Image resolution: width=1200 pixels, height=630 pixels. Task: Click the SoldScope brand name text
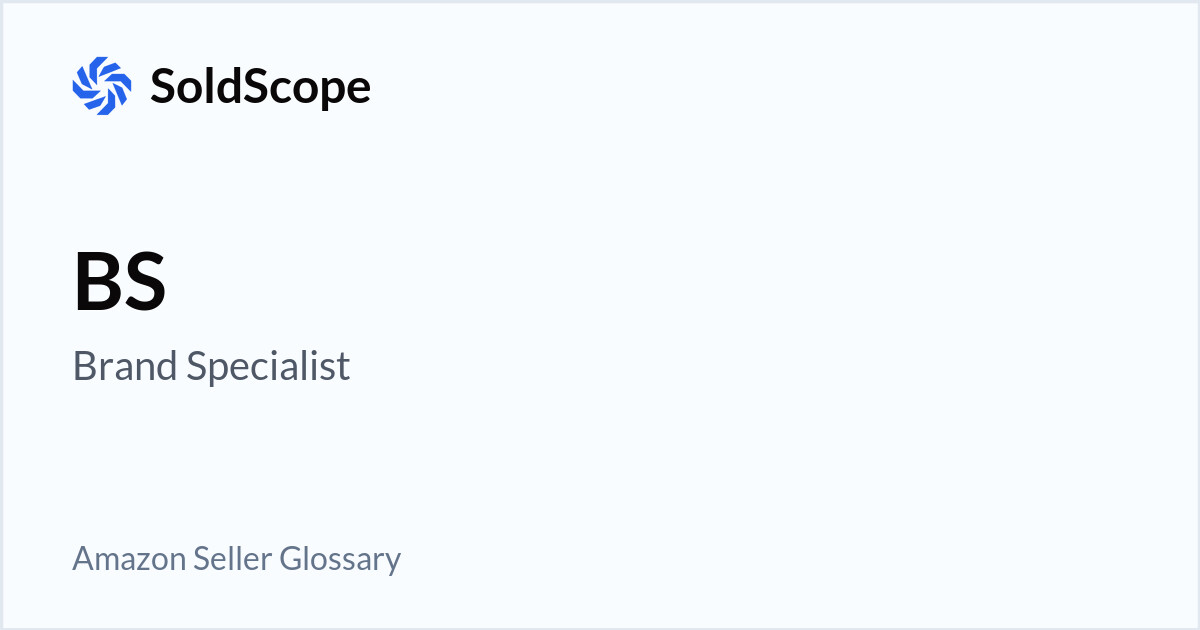260,86
